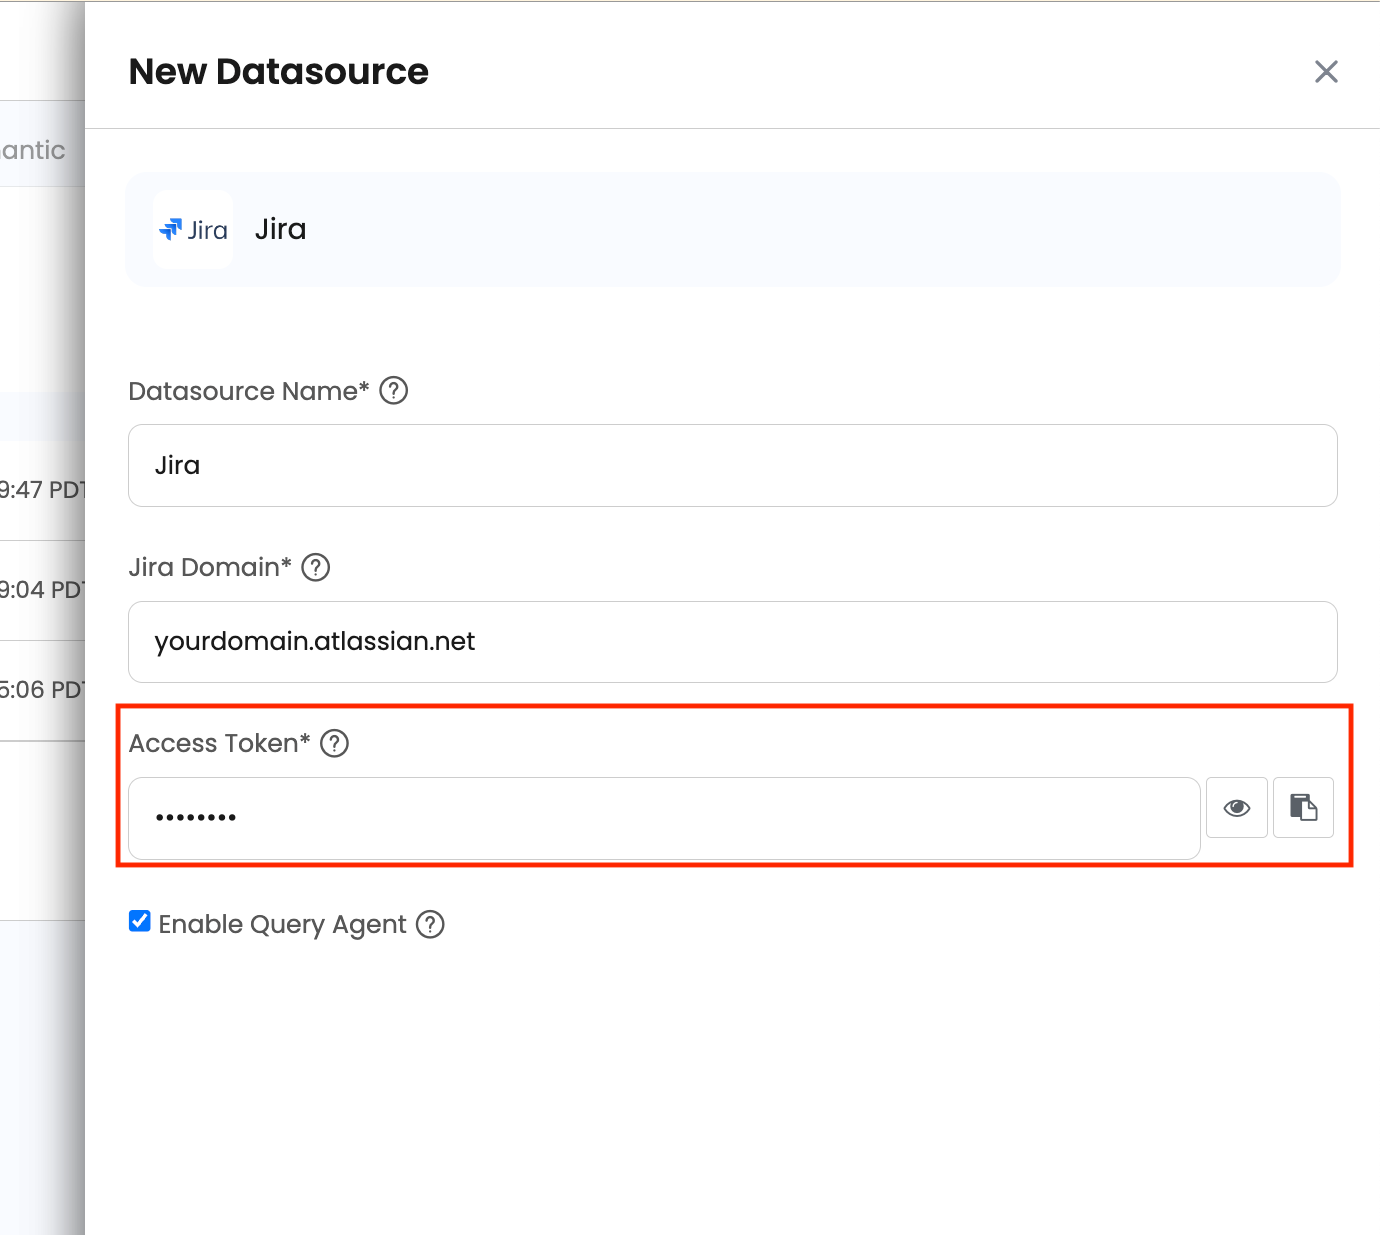Open the Datasource Name help tooltip icon
This screenshot has height=1235, width=1380.
[x=394, y=390]
